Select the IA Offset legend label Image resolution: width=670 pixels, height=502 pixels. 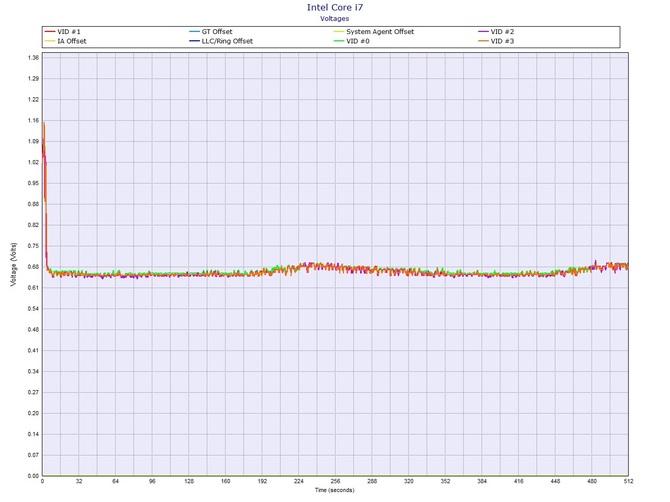click(x=72, y=41)
